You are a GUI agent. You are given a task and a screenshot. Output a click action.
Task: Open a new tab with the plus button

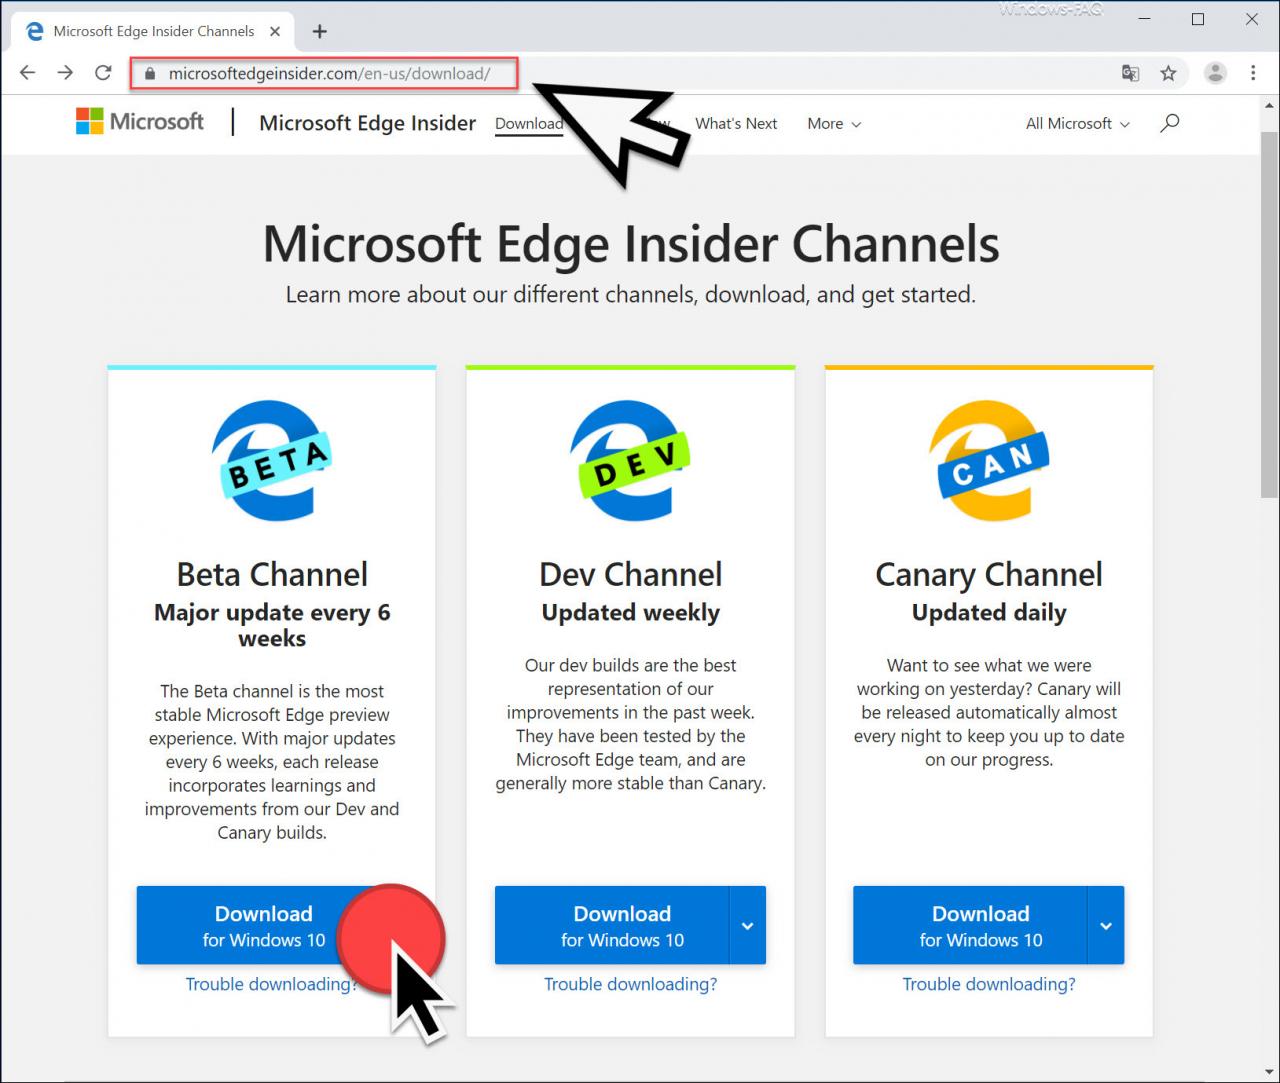(320, 31)
